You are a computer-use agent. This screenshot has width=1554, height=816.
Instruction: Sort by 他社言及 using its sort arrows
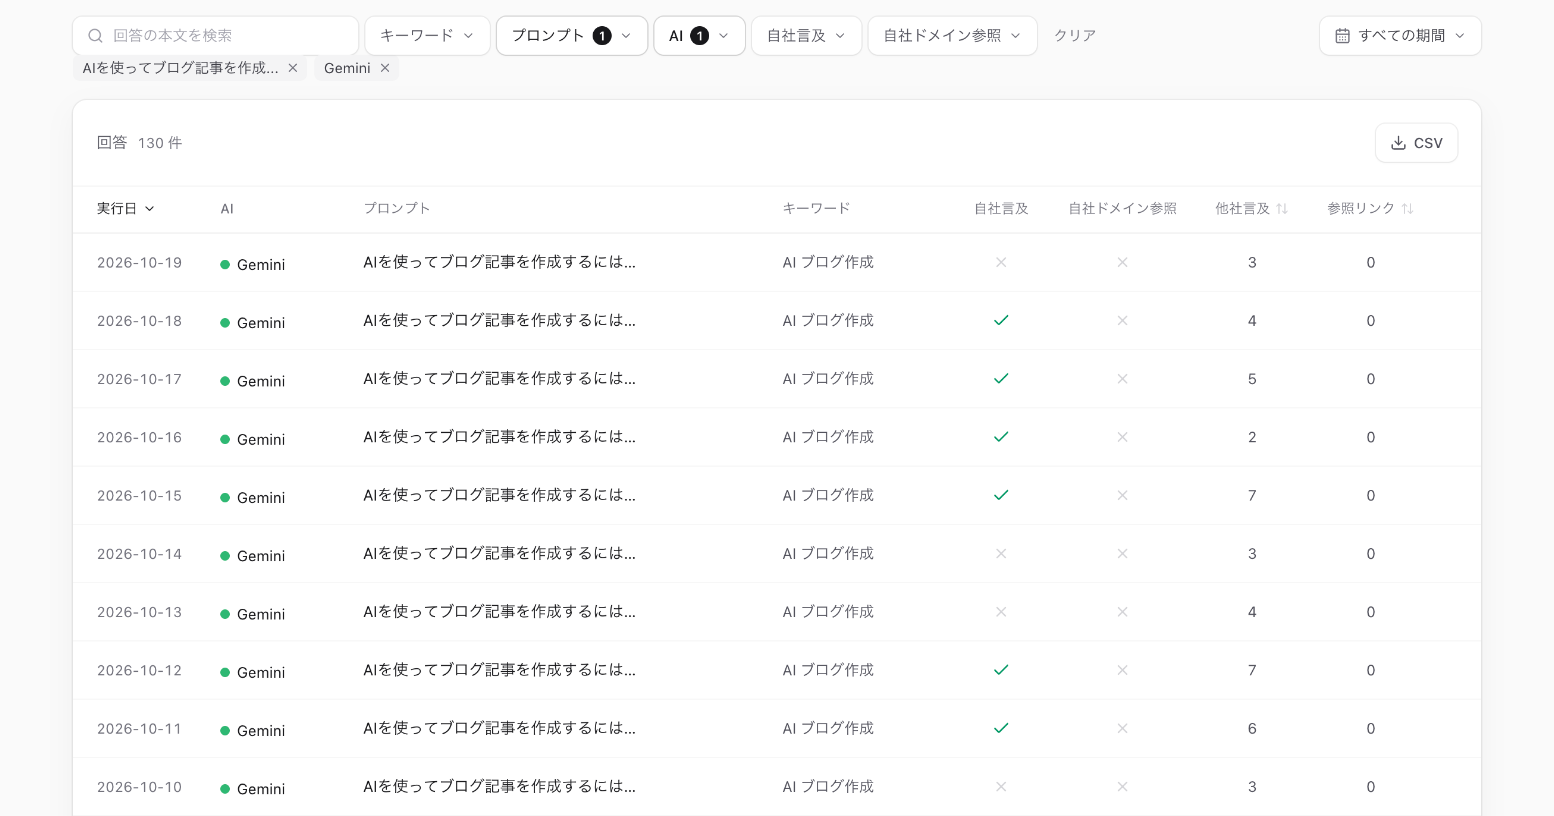click(x=1282, y=209)
